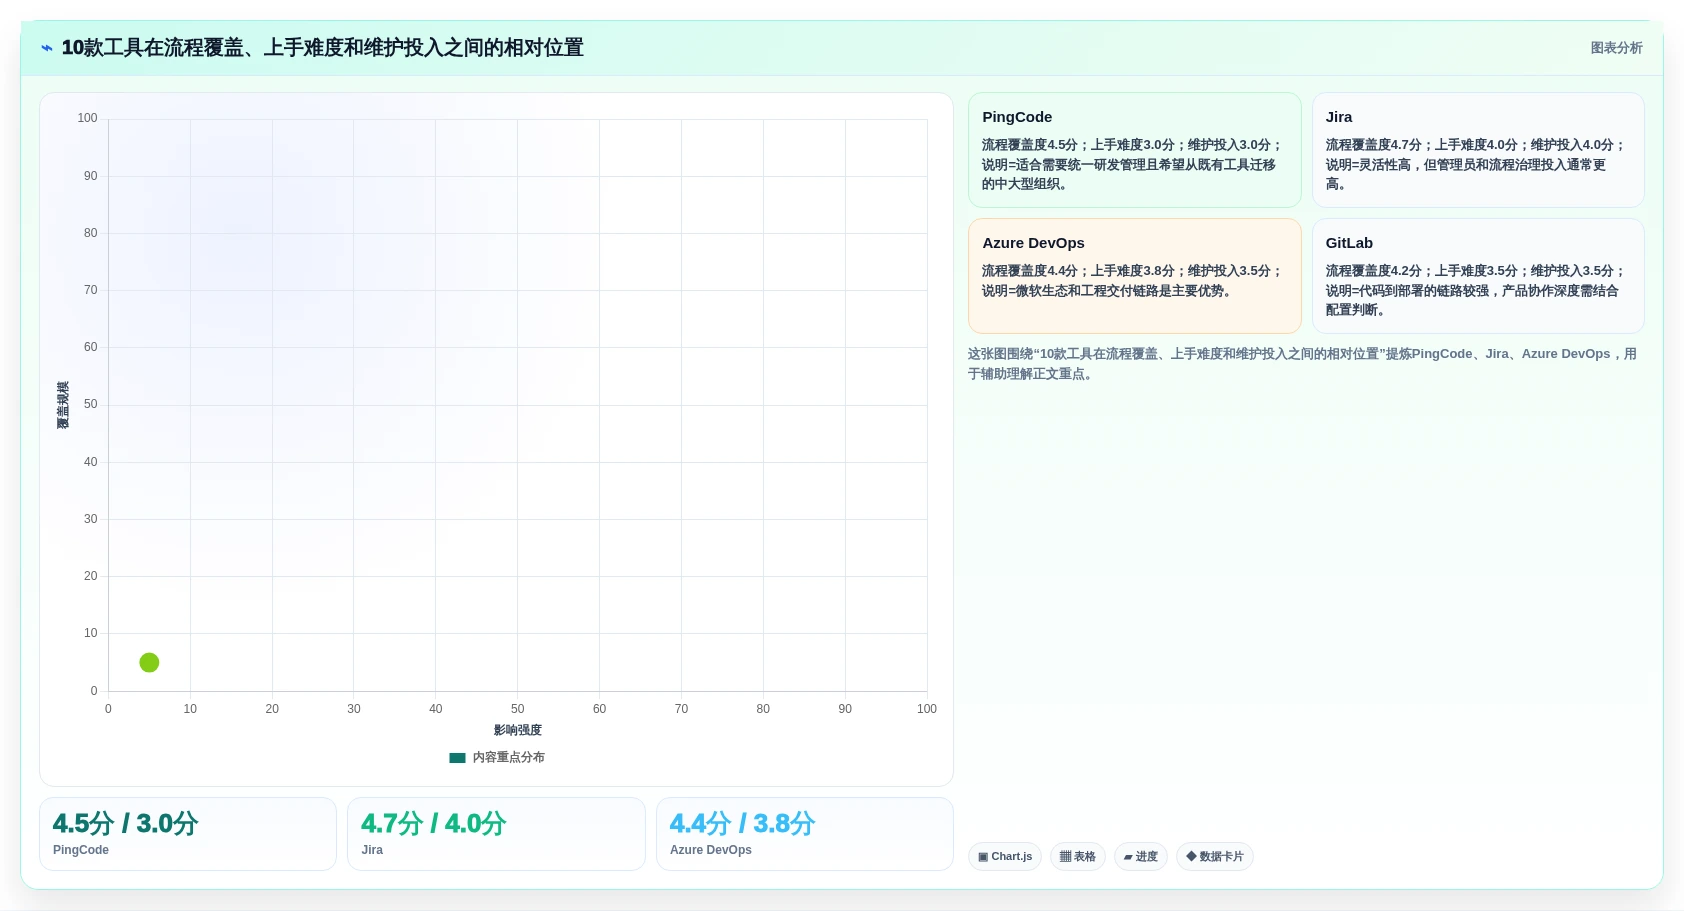This screenshot has height=911, width=1684.
Task: Click the text 流程覆盖度4.7分 in Jira card
Action: [1374, 145]
